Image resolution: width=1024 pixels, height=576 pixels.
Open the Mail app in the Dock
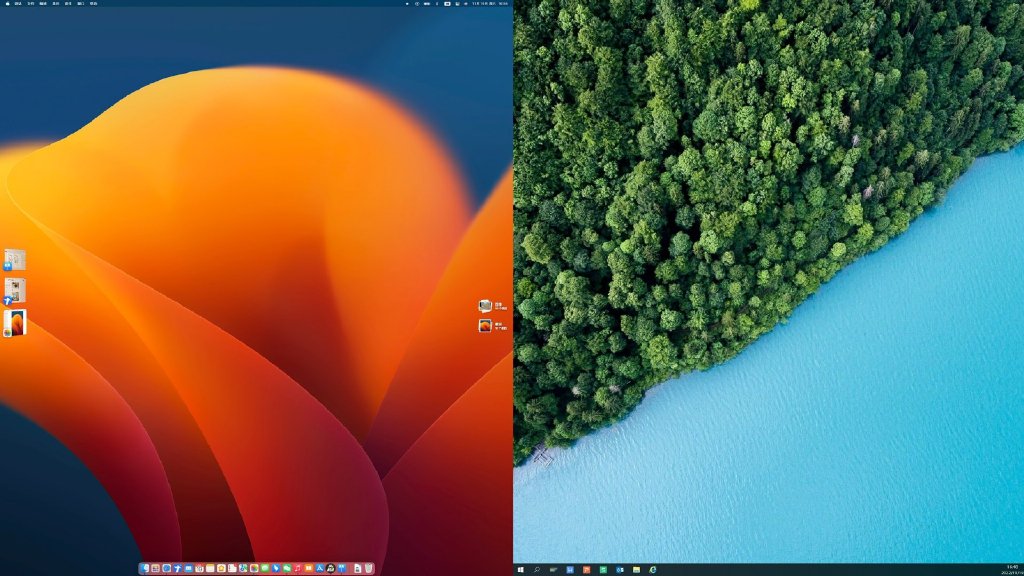(189, 568)
